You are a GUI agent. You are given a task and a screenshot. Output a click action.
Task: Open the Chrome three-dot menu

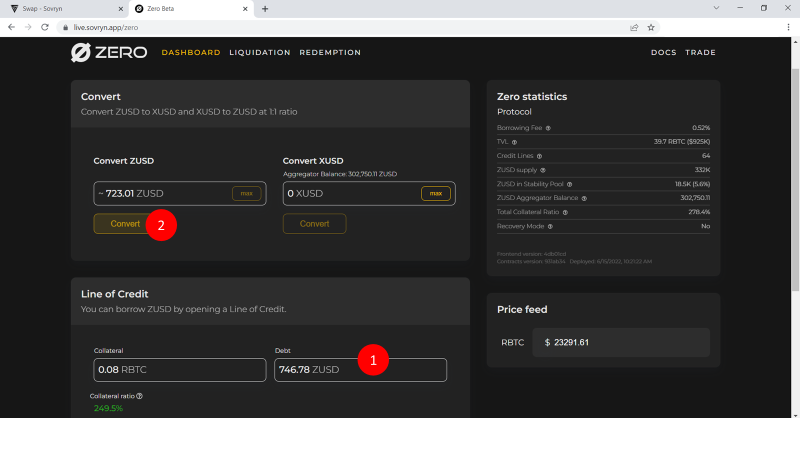(788, 28)
